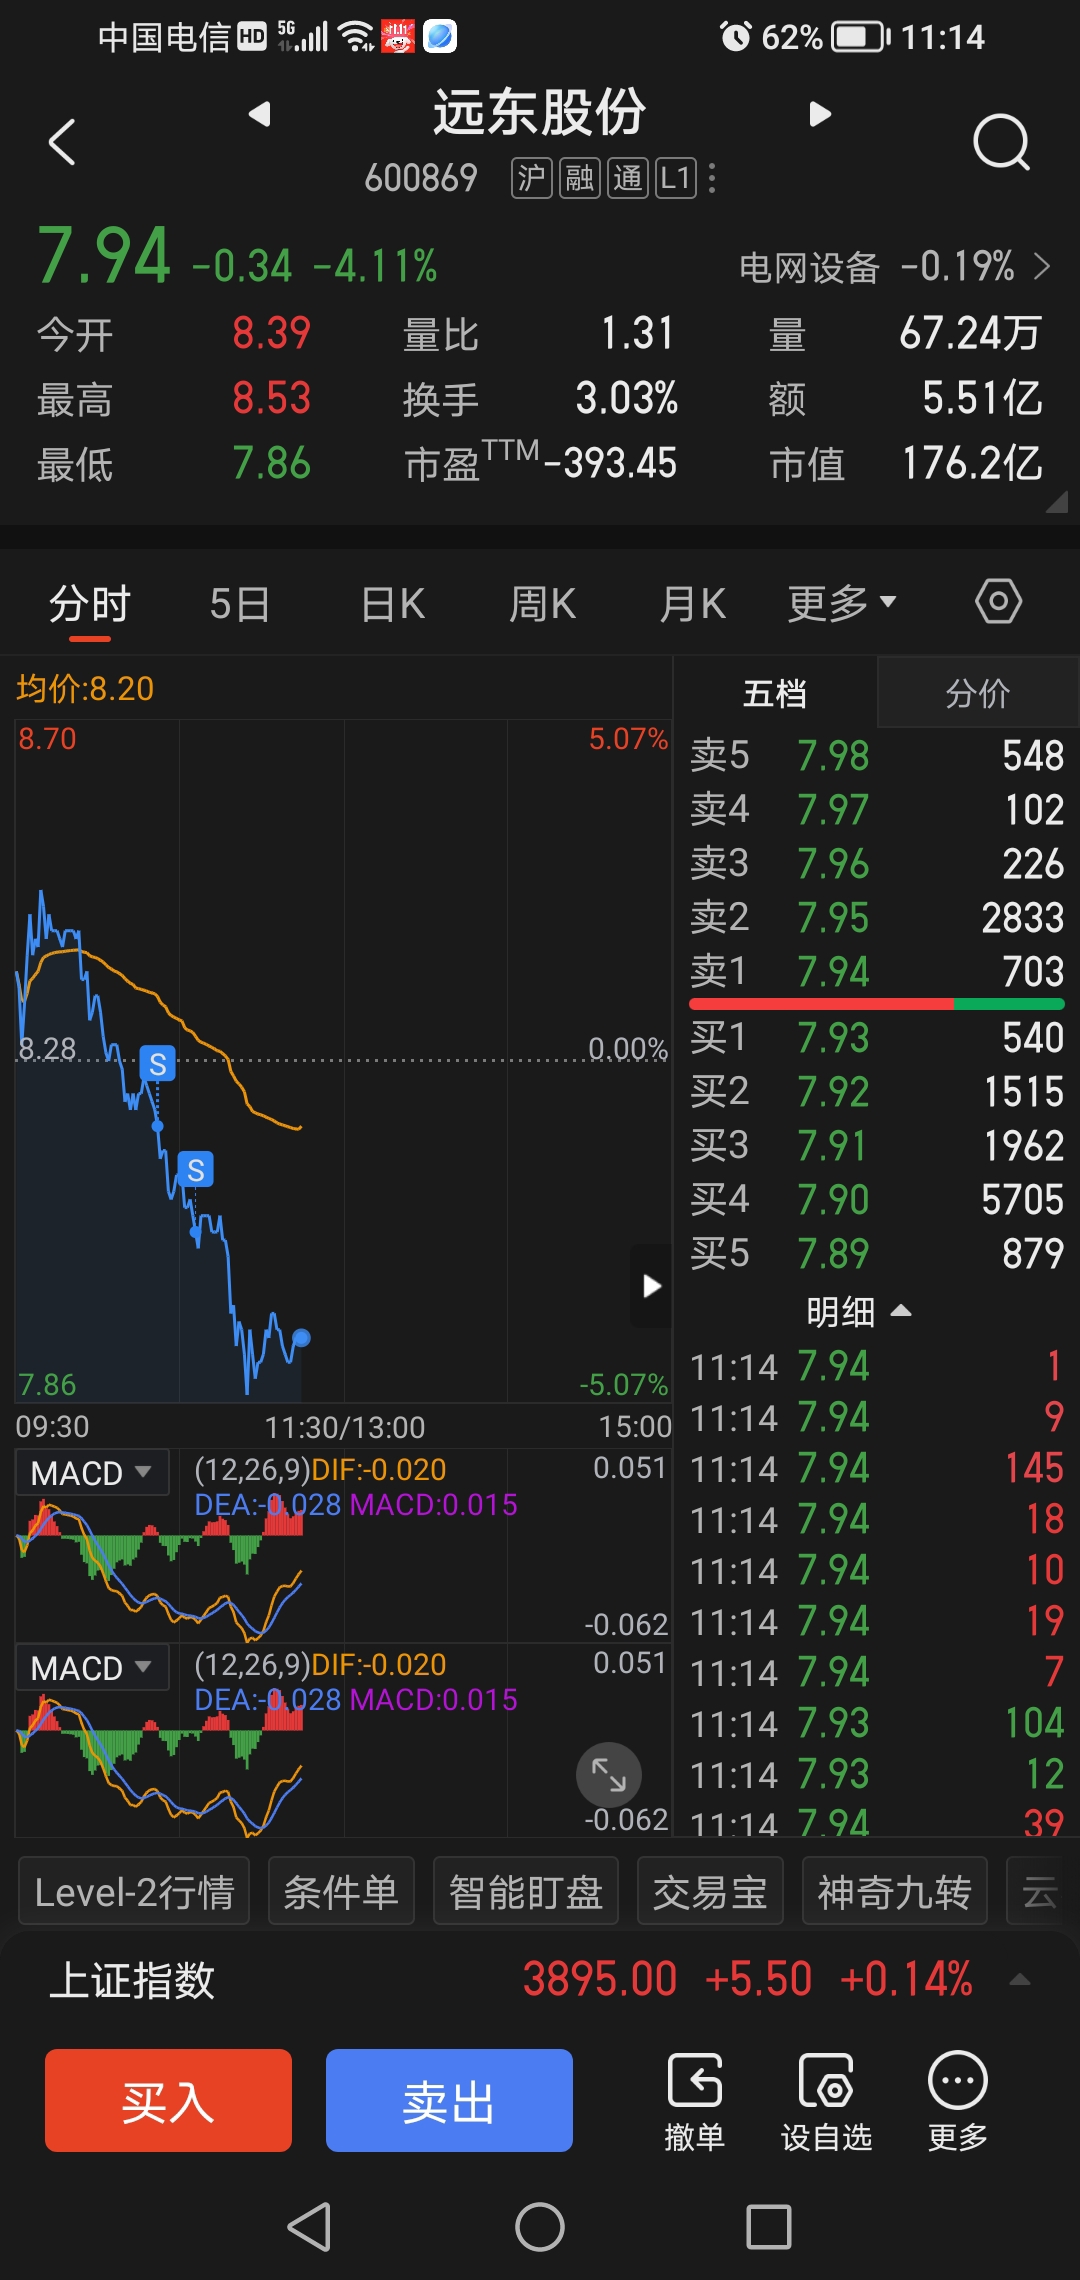Tap trade detail row with volume 104
The image size is (1080, 2280).
coord(877,1723)
